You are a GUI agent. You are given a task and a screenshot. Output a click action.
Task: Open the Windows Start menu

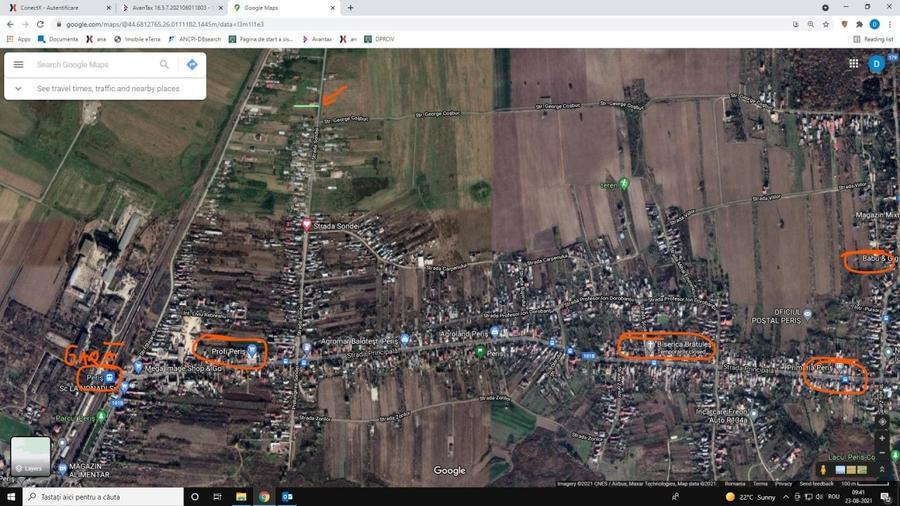click(10, 497)
